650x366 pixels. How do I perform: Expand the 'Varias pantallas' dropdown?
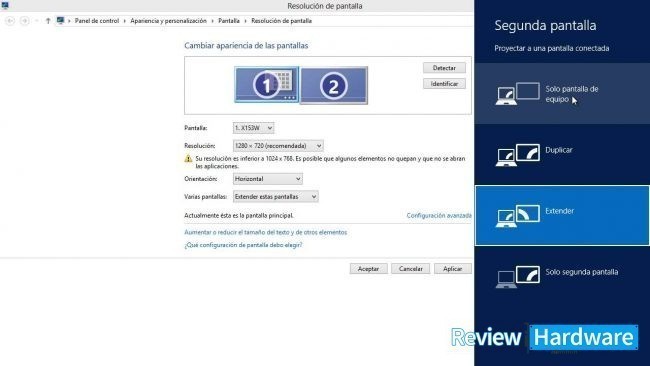[x=276, y=196]
